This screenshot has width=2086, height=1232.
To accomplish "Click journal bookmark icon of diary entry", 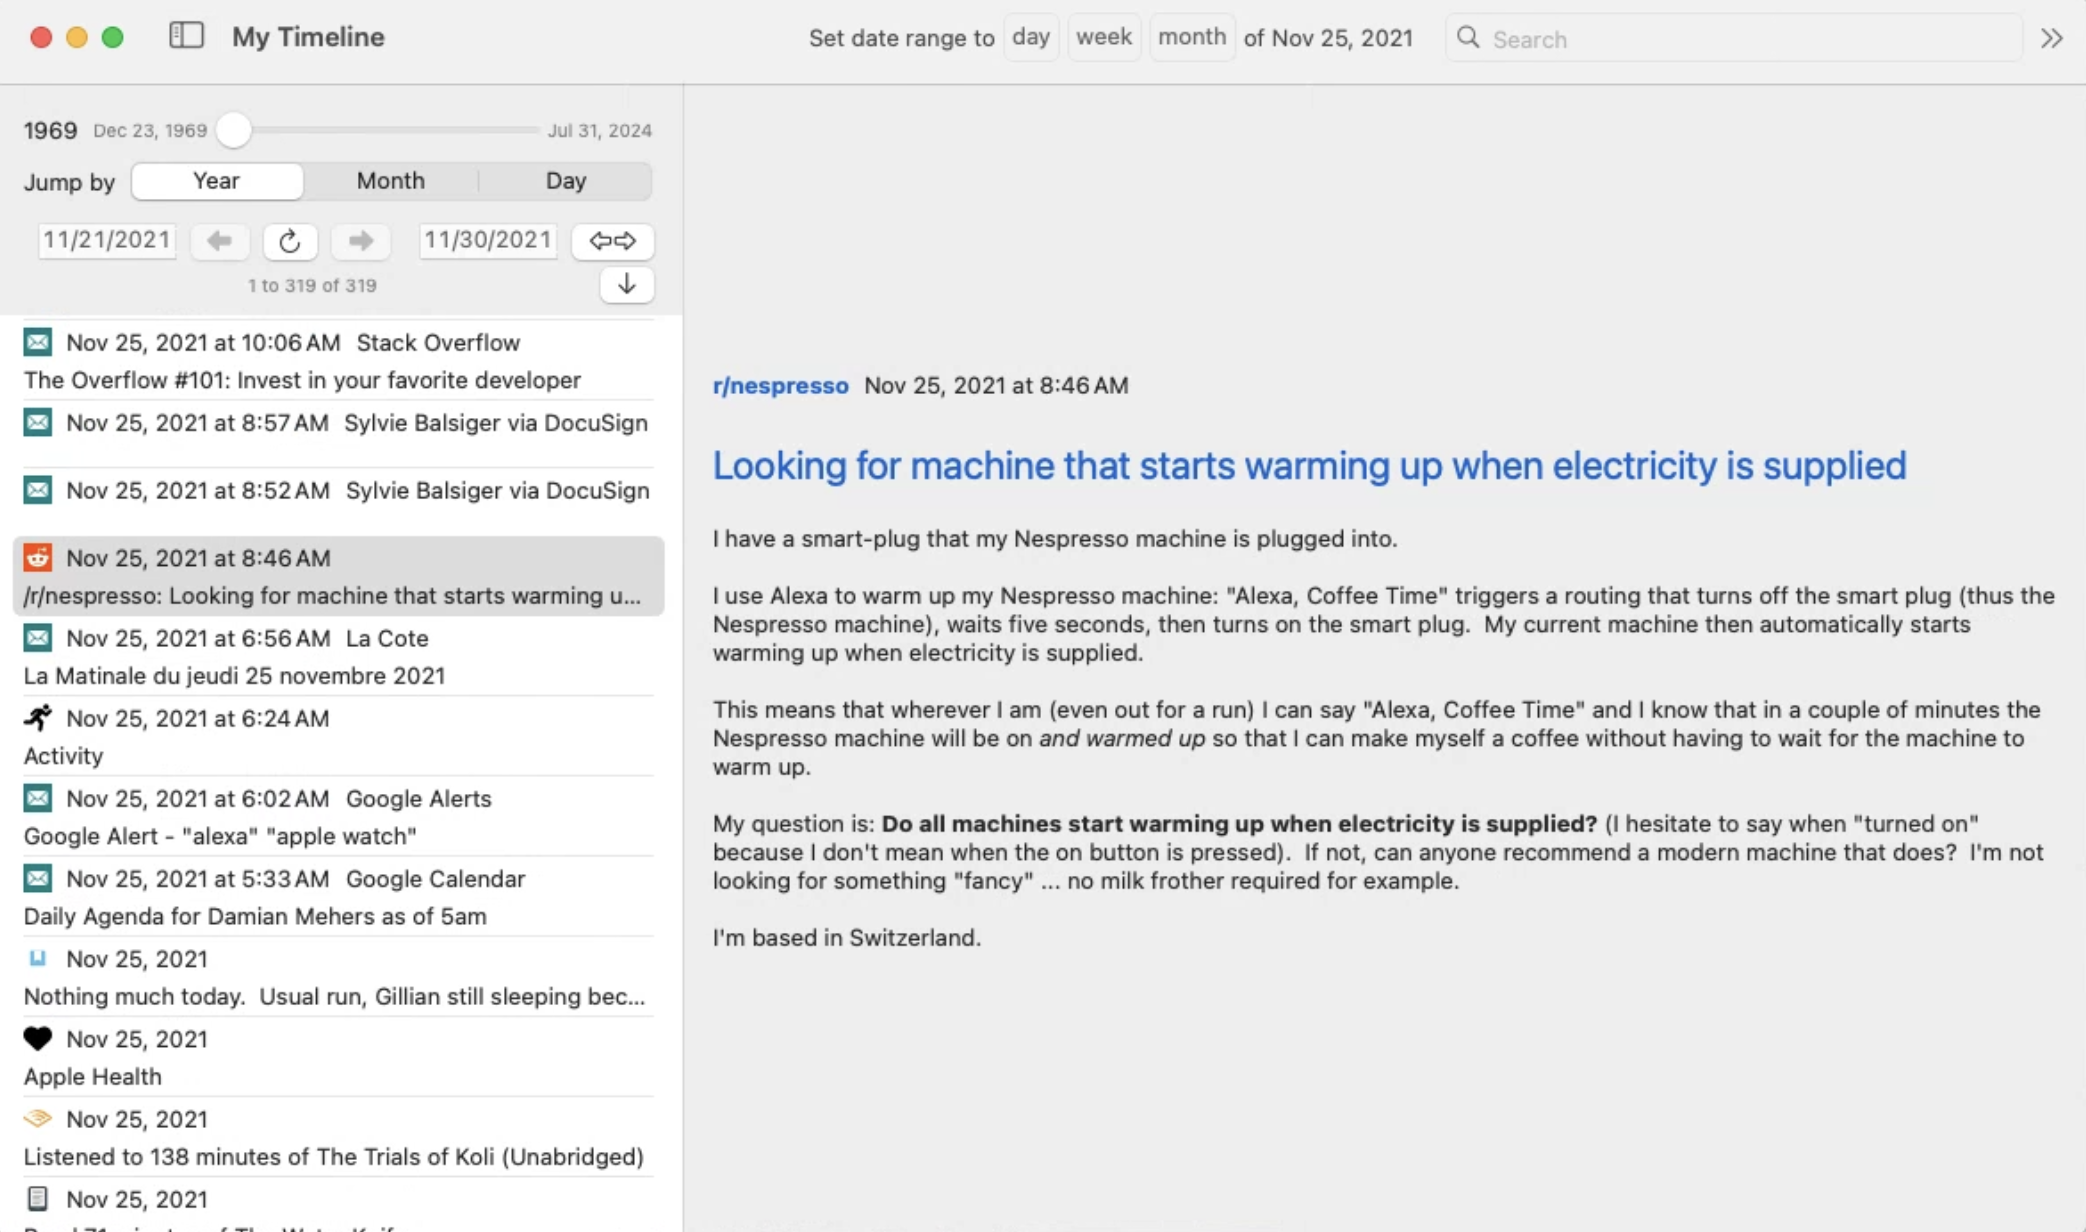I will 38,958.
